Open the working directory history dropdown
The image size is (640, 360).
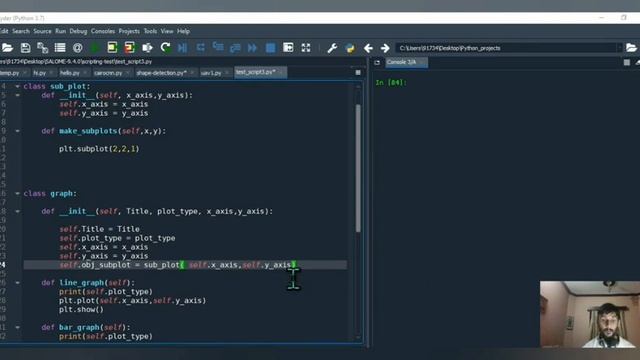coord(619,48)
